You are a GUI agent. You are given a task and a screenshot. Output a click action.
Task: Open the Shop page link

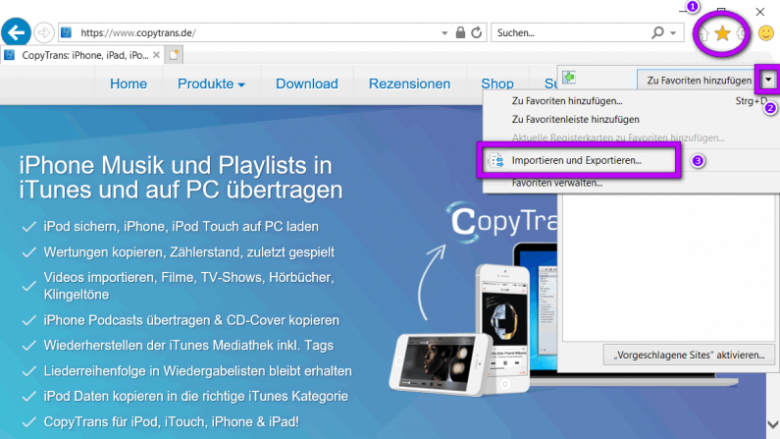click(497, 84)
